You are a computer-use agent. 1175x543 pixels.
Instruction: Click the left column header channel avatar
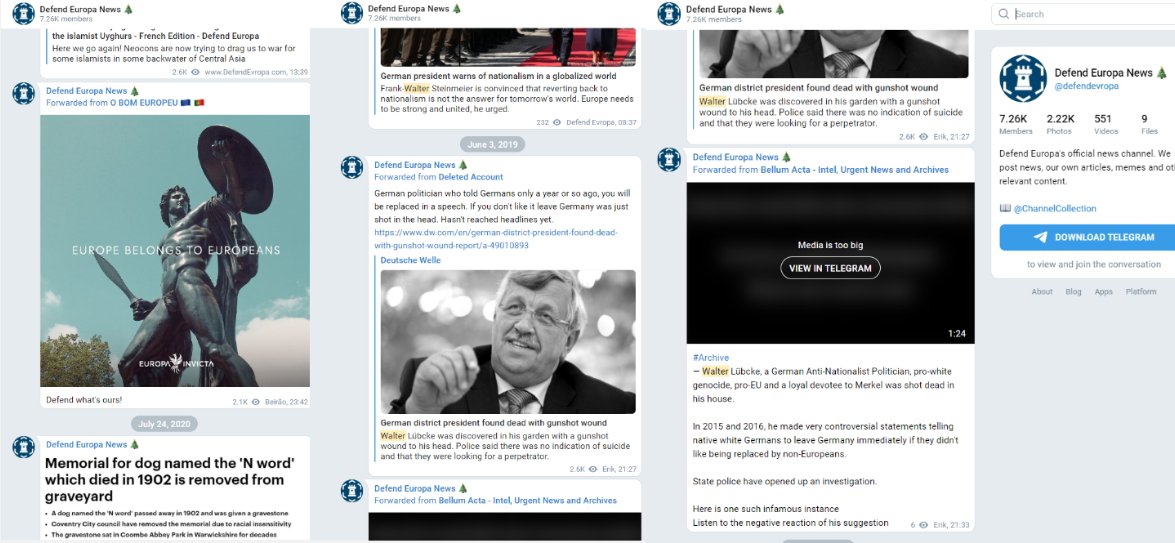pyautogui.click(x=24, y=13)
